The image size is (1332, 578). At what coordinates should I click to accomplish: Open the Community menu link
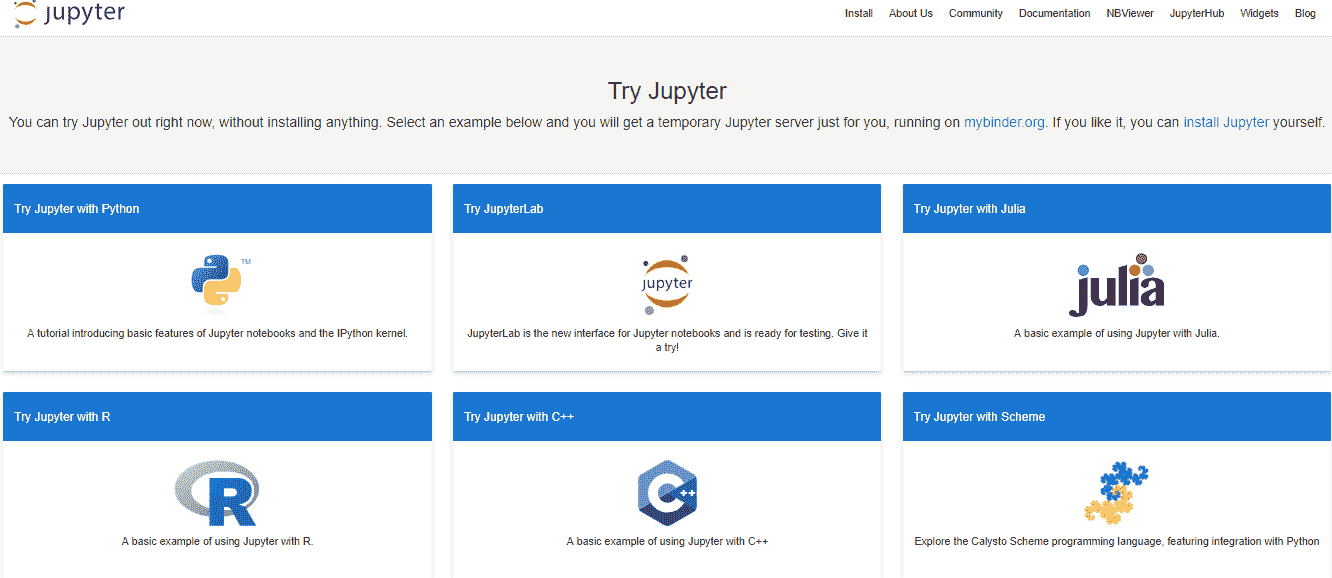pyautogui.click(x=975, y=14)
